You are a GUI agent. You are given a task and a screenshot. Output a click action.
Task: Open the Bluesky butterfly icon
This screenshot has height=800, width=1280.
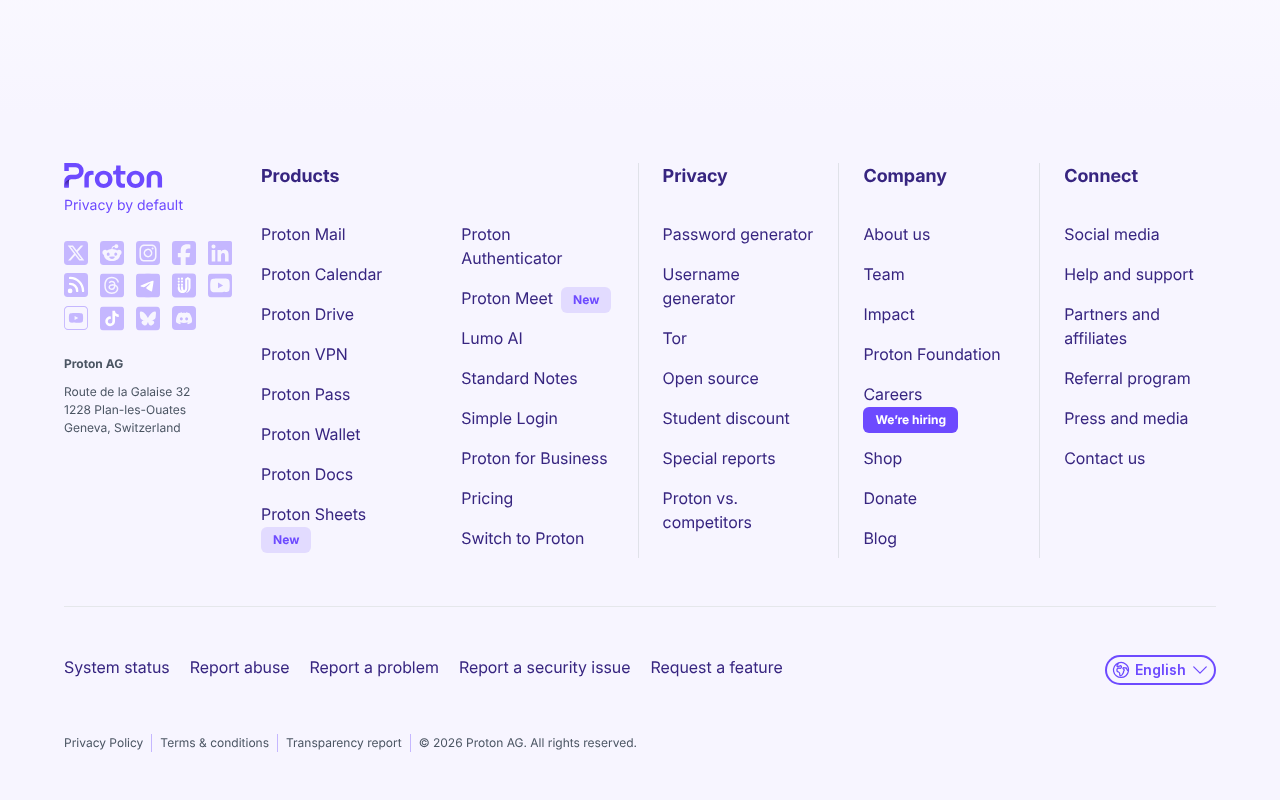coord(148,318)
